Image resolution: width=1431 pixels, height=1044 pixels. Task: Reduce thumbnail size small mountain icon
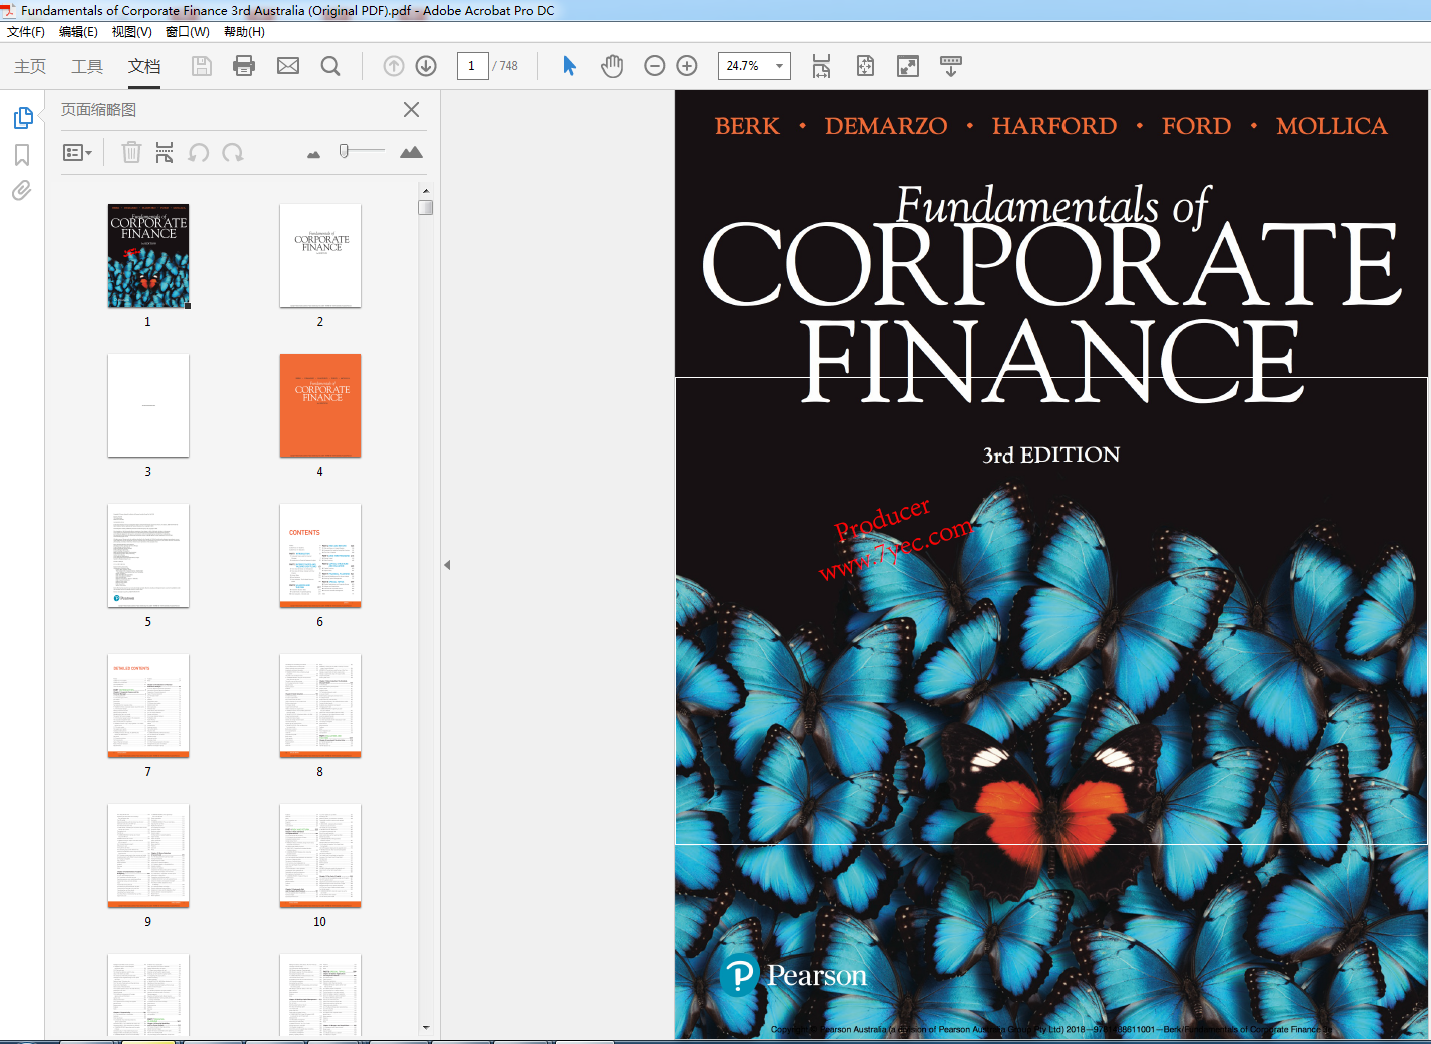pos(313,154)
